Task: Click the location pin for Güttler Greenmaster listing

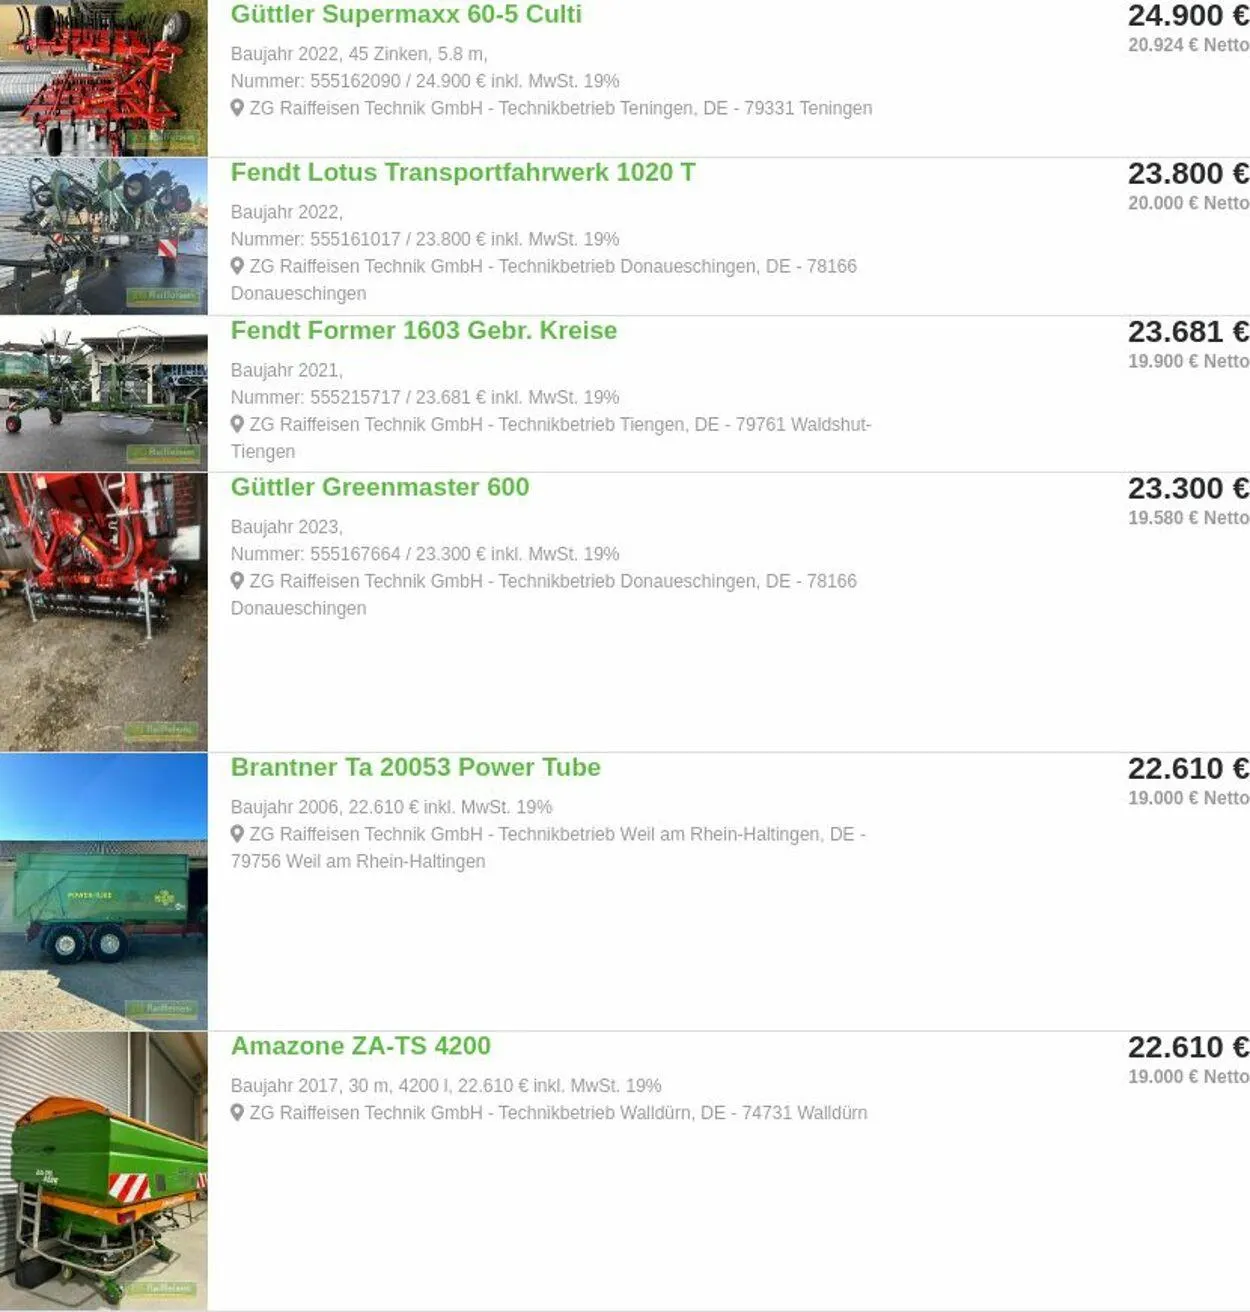Action: click(x=237, y=581)
